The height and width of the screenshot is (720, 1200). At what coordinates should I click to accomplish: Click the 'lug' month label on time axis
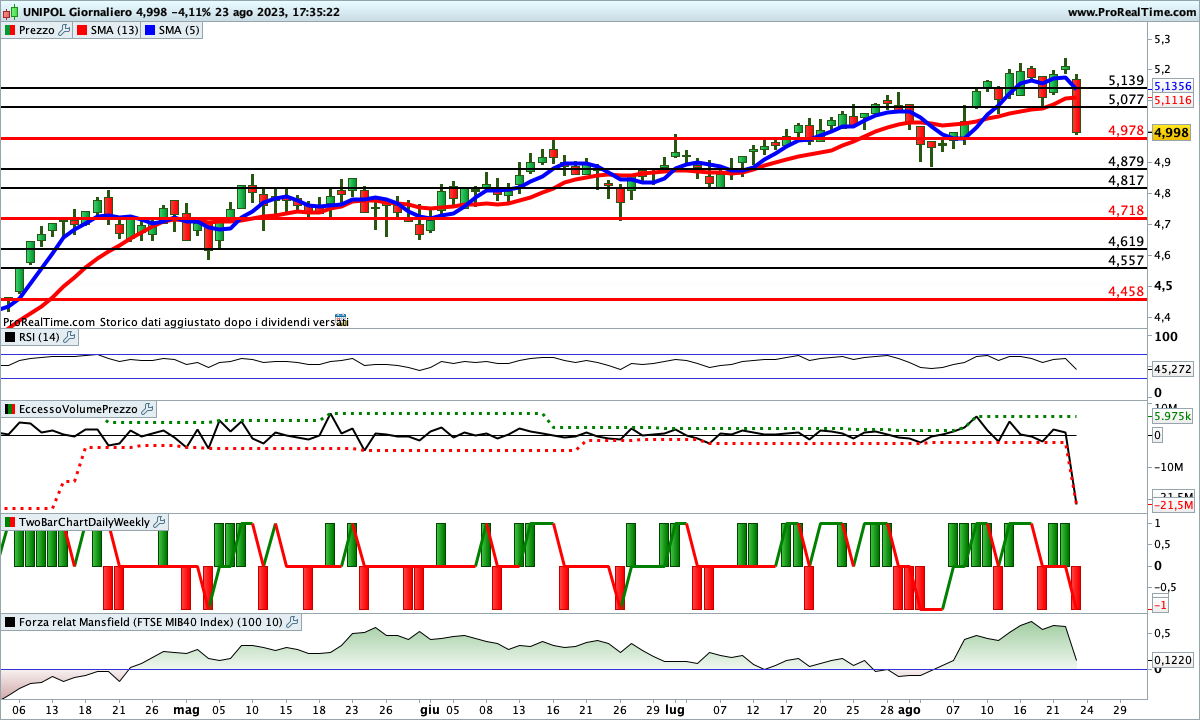(x=676, y=709)
